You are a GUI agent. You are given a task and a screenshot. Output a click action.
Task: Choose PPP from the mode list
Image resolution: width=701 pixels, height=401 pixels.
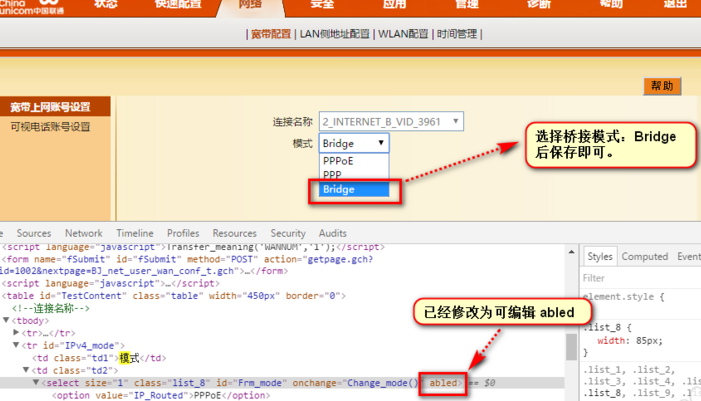(x=354, y=175)
